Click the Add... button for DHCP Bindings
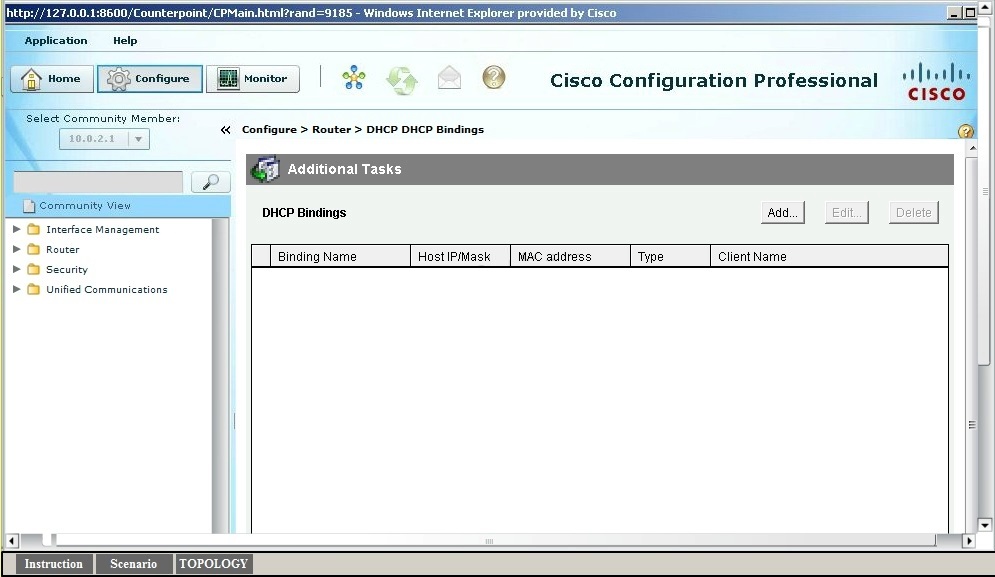Screen dimensions: 995x577 click(x=782, y=213)
